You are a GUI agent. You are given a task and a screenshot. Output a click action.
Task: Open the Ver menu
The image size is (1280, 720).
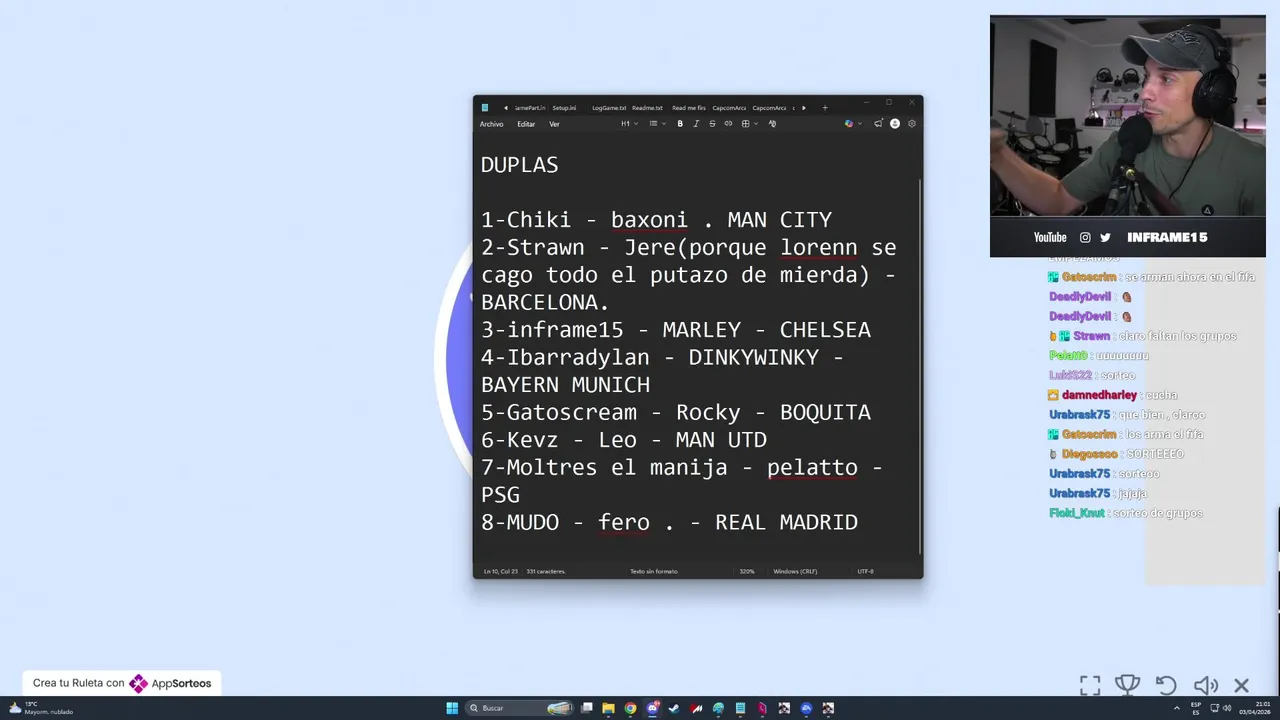554,124
